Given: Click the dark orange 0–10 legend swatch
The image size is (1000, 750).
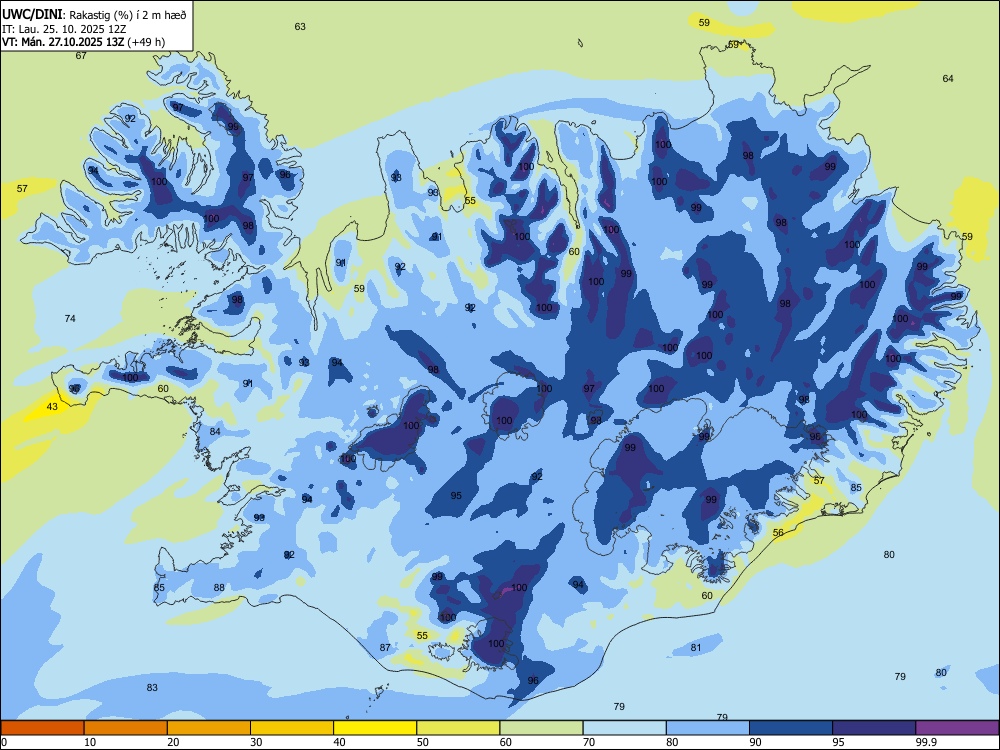Looking at the screenshot, I should [x=42, y=728].
